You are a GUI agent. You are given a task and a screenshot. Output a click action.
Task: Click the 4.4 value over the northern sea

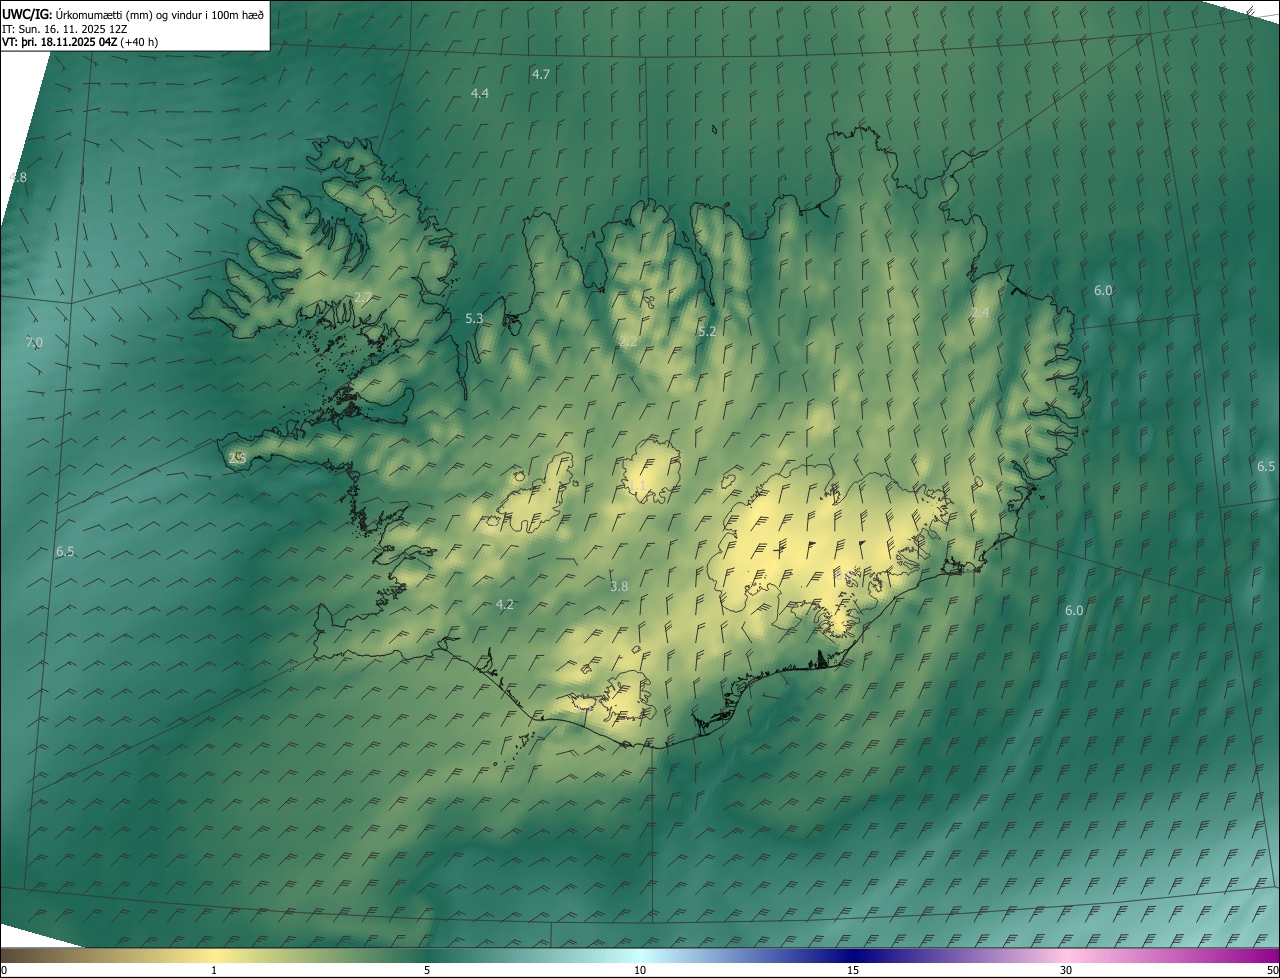pos(480,93)
